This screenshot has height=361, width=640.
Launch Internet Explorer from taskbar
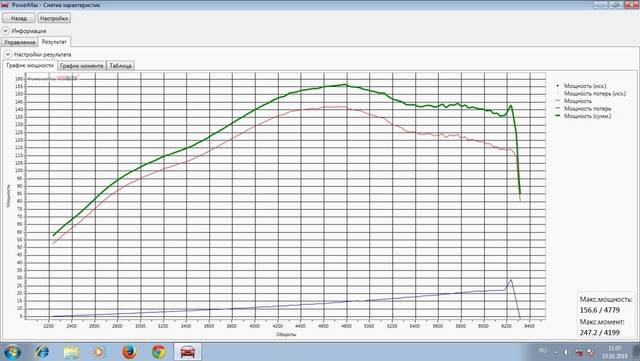click(x=42, y=352)
